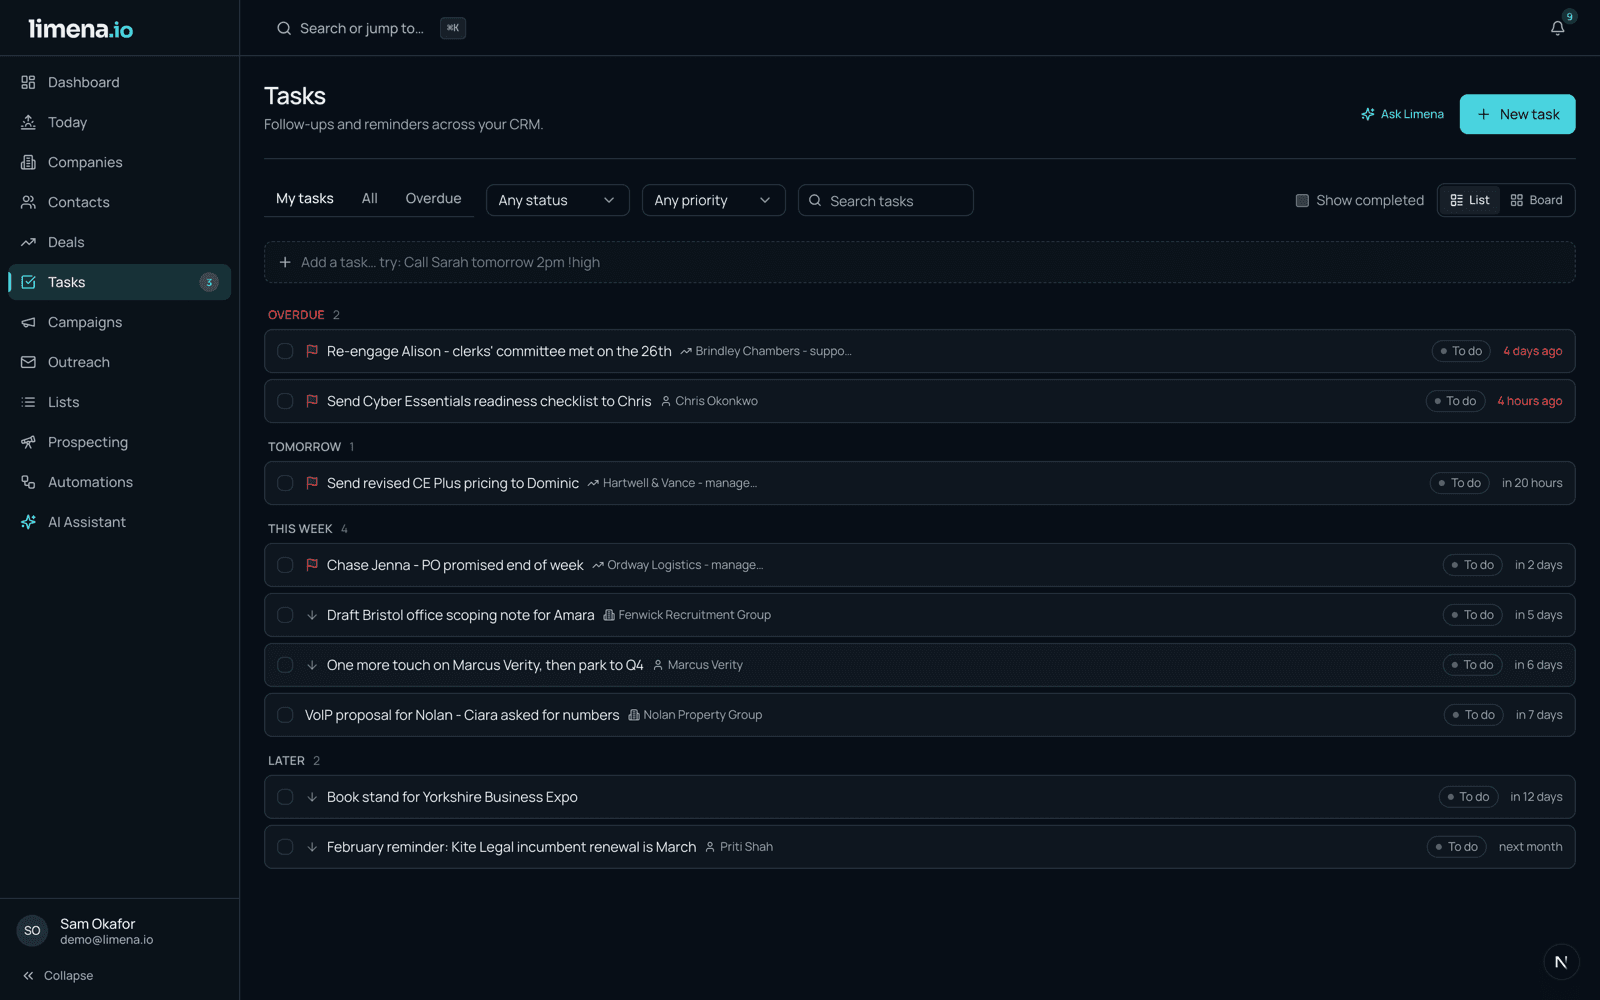
Task: Click low-priority arrow on February reminder task
Action: (x=312, y=847)
